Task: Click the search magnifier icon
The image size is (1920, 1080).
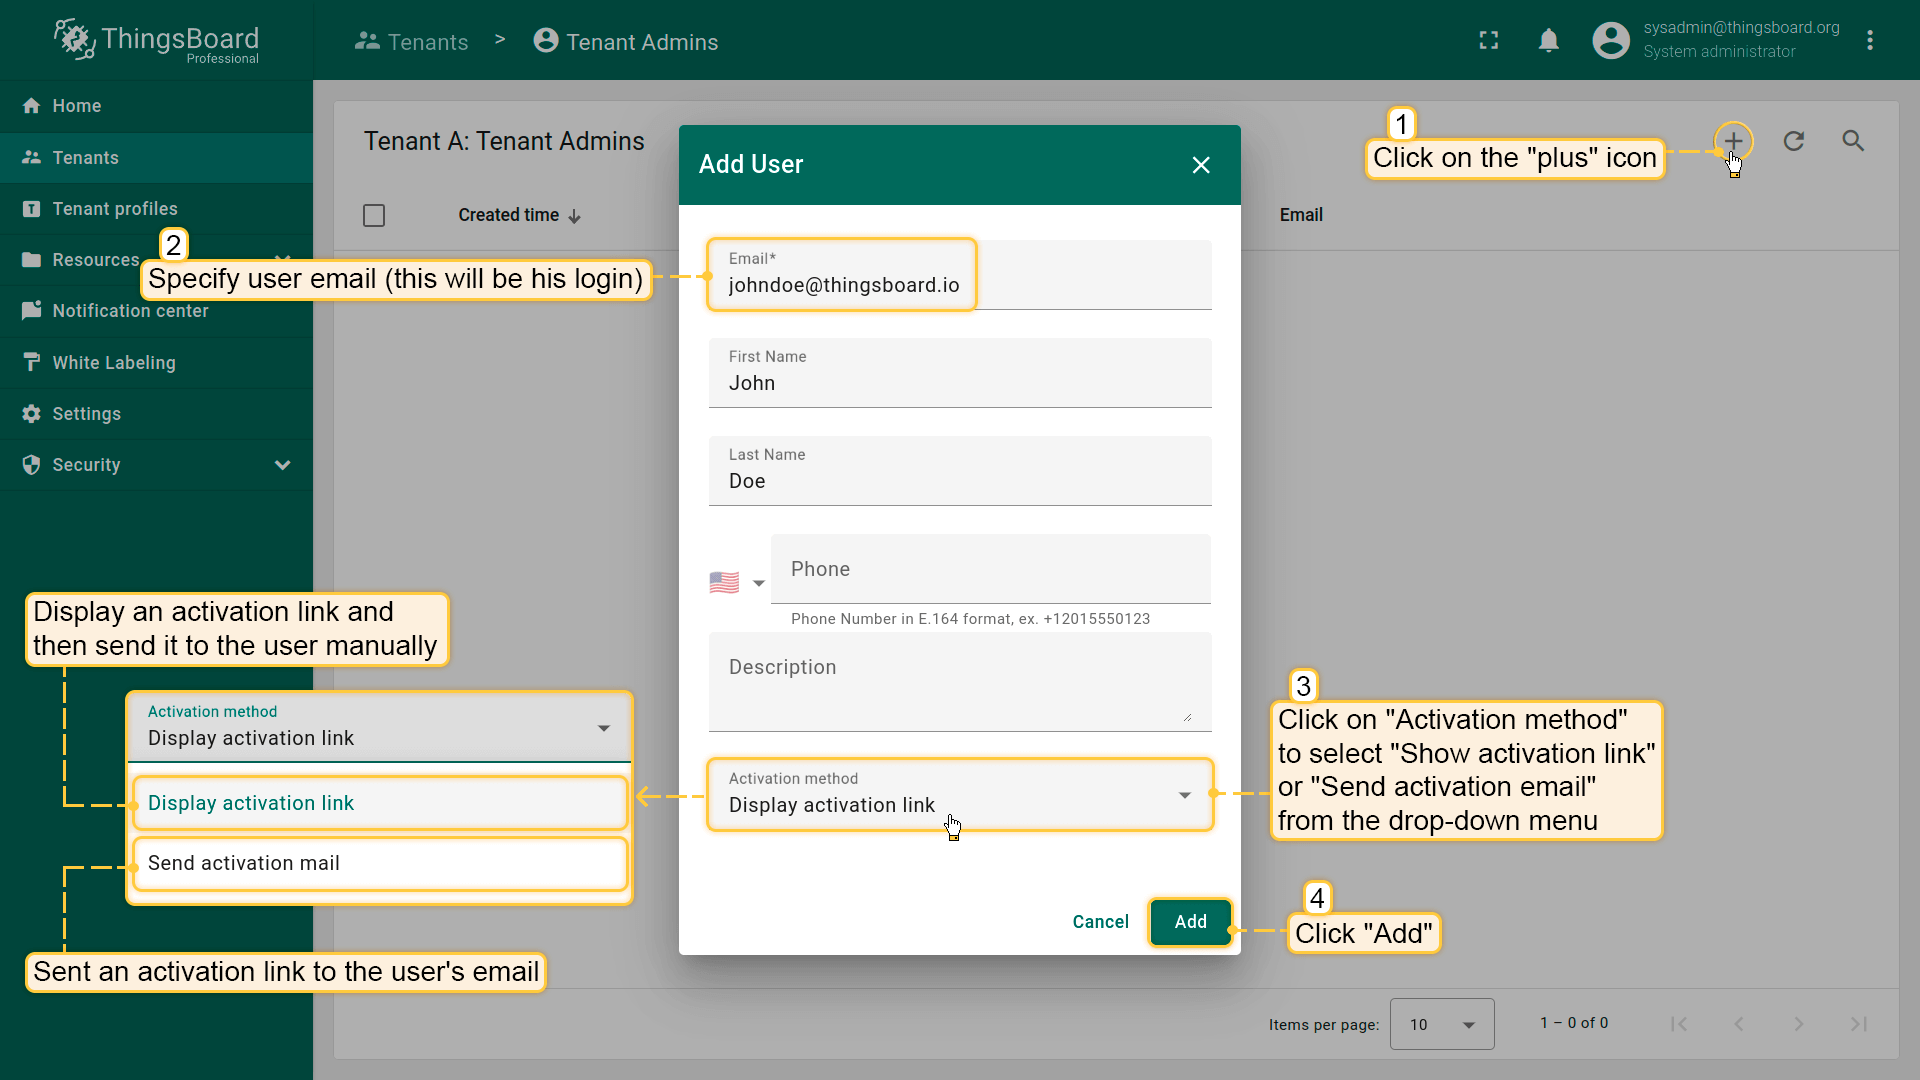Action: click(1853, 141)
